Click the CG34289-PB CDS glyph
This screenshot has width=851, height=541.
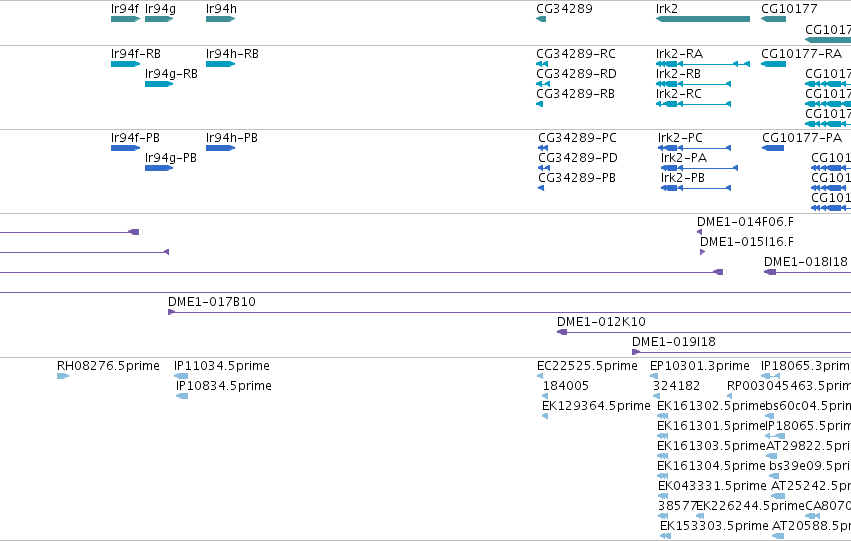[541, 188]
